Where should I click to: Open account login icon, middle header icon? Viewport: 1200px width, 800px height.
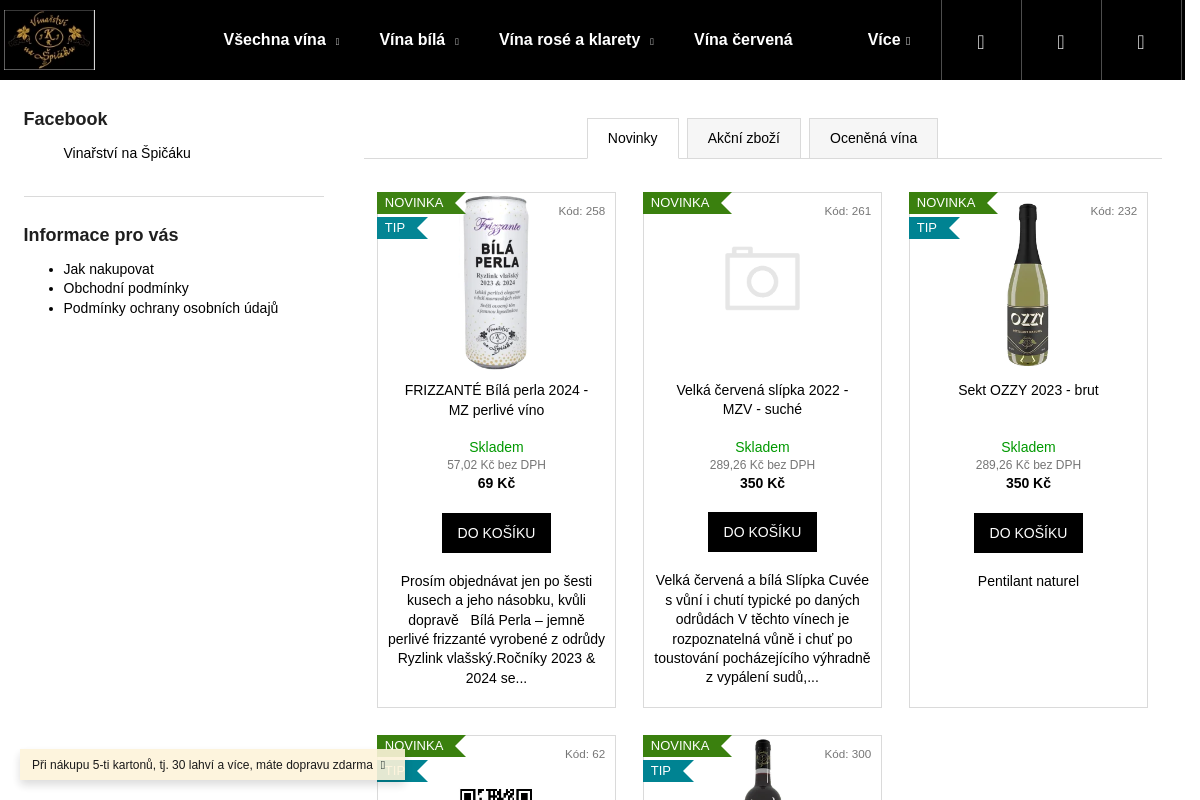1061,41
